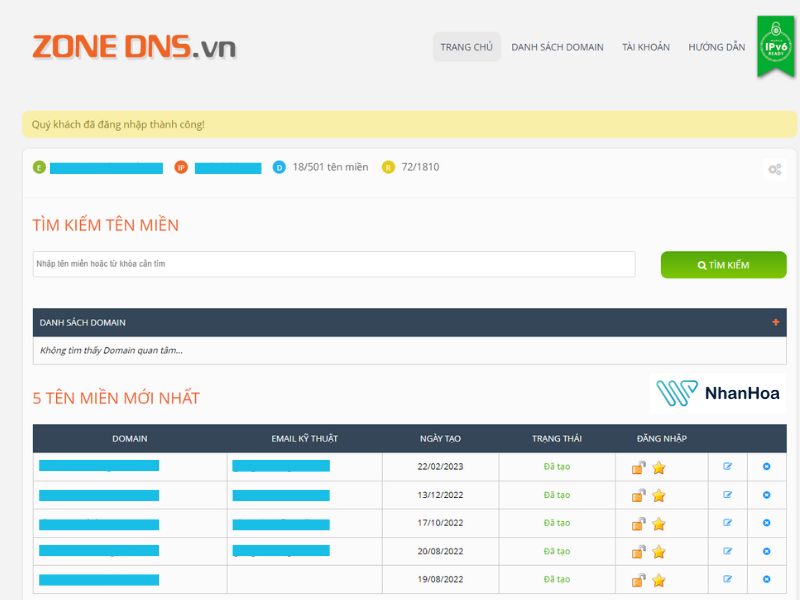Click the TRẠNG THÁI column header
Screen dimensions: 800x600
pyautogui.click(x=557, y=439)
